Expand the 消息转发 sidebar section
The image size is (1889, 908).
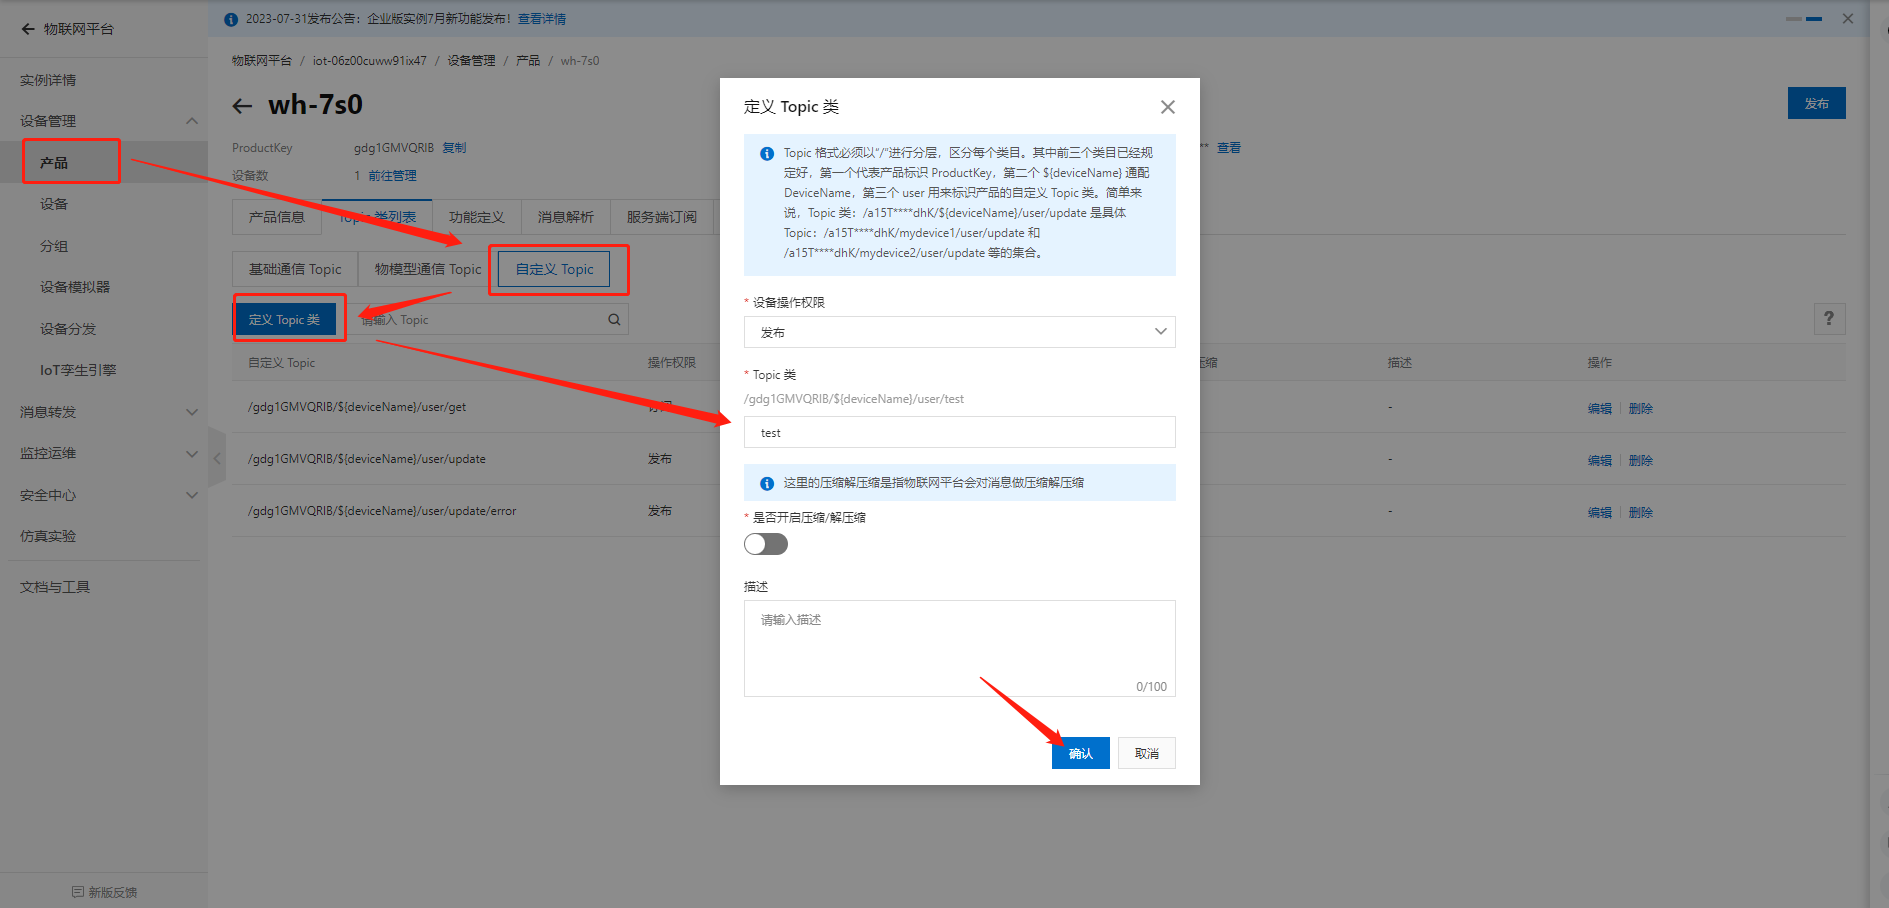191,412
